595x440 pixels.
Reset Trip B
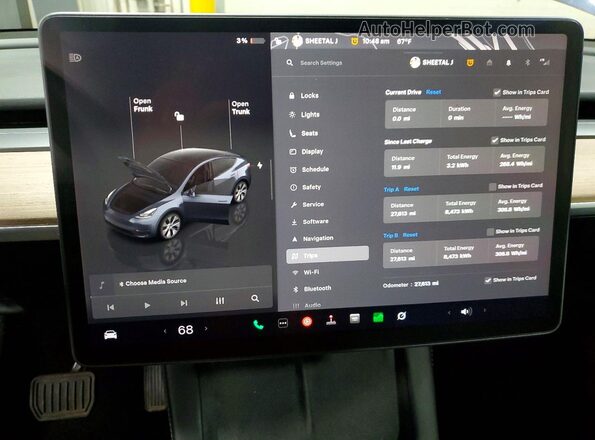410,235
